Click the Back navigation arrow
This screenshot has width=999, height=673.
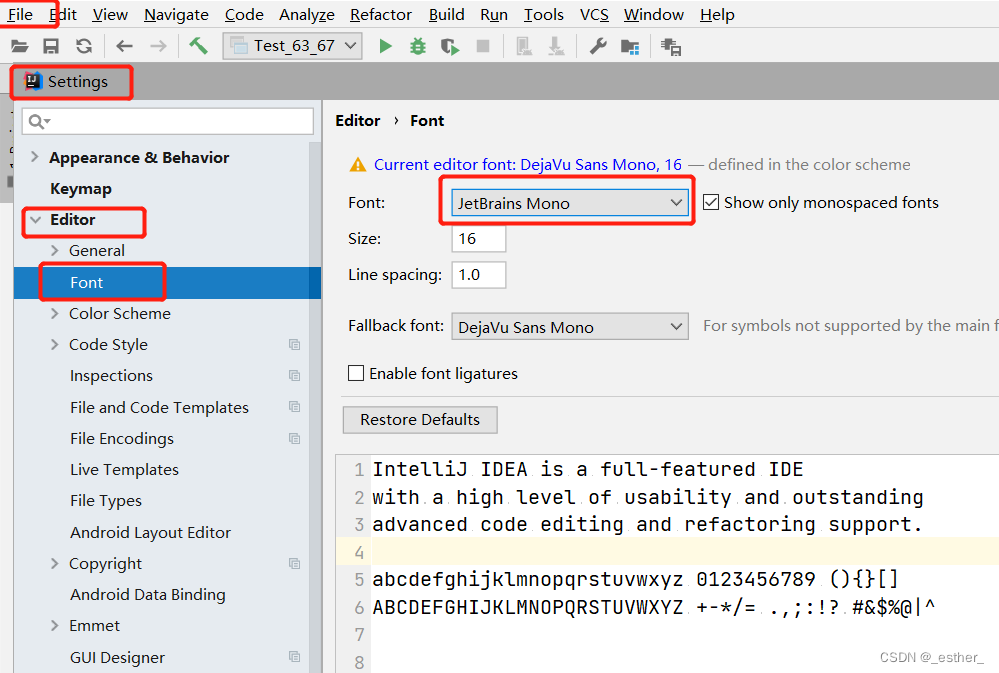point(124,46)
